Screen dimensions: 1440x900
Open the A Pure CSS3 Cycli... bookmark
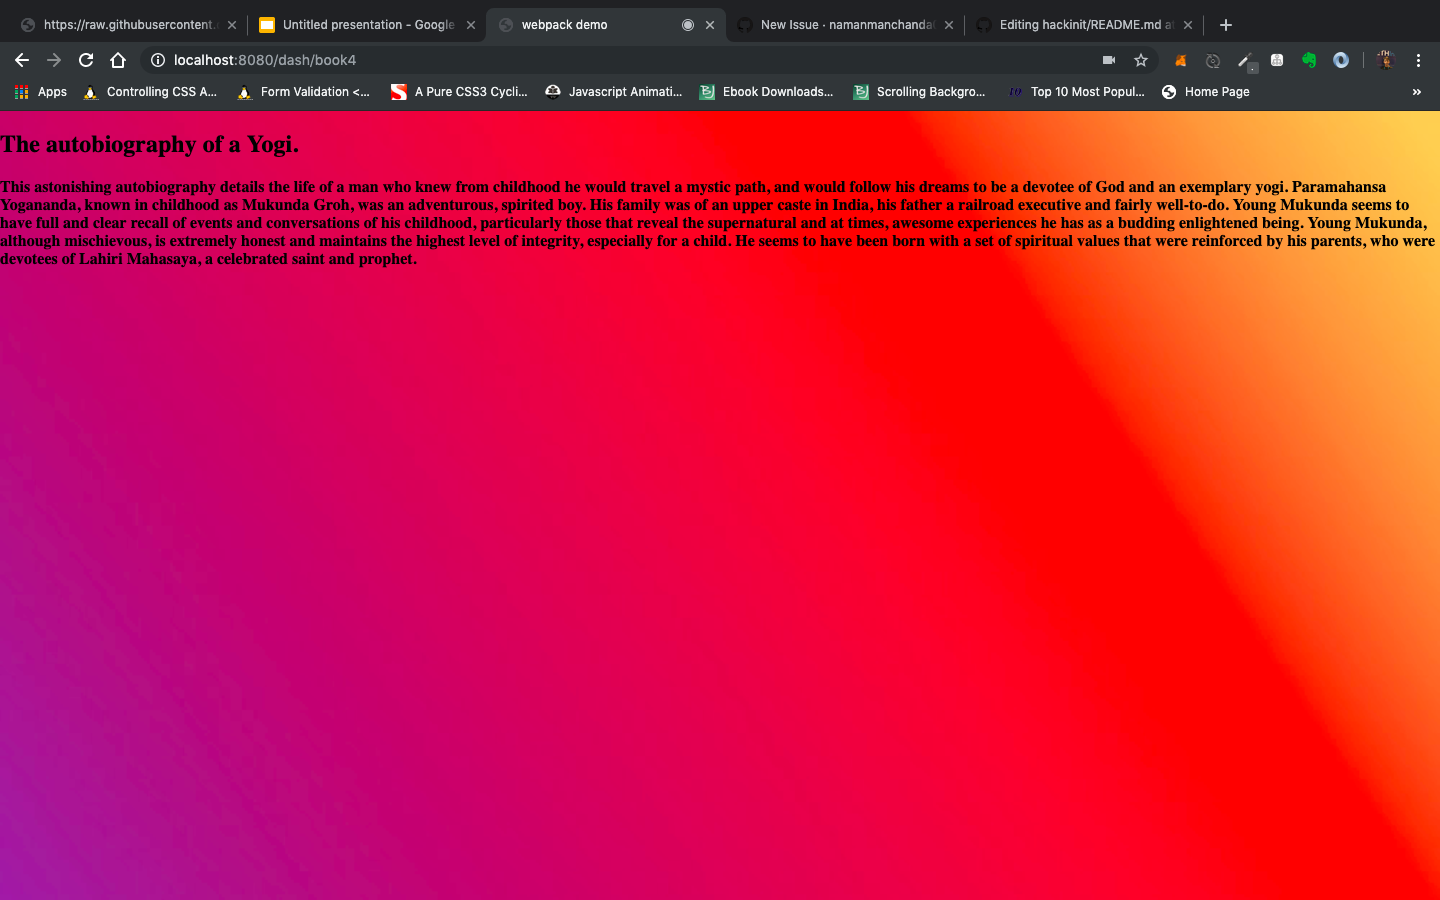coord(459,92)
